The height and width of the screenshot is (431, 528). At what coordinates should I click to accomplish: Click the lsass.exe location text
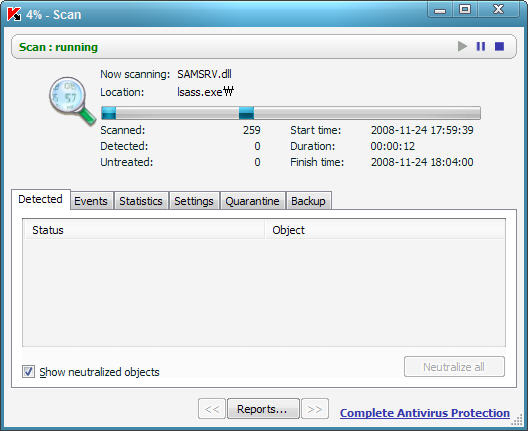[x=205, y=92]
